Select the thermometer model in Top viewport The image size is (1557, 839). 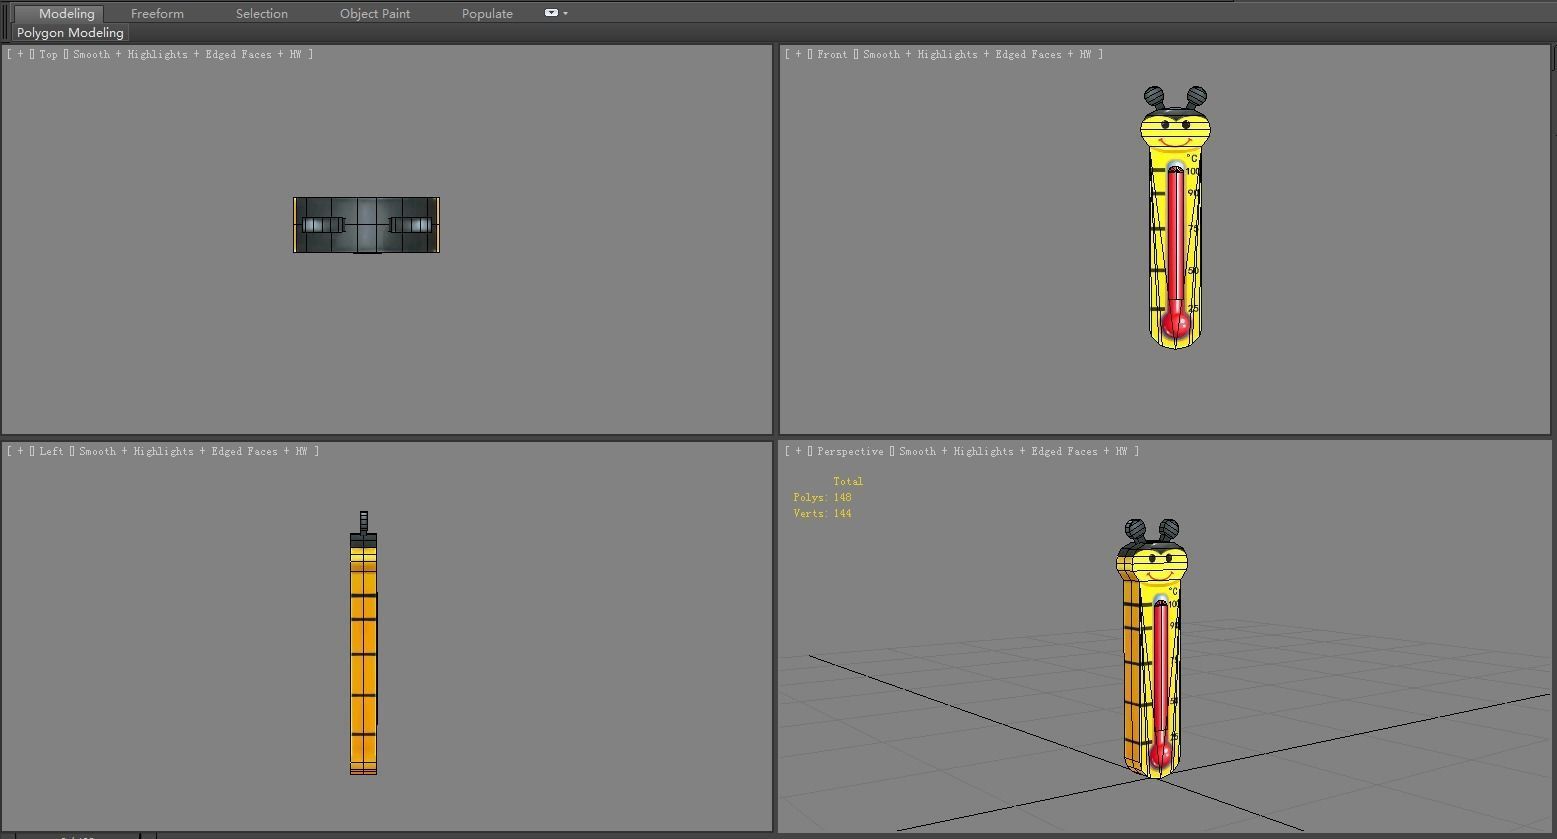click(x=366, y=225)
